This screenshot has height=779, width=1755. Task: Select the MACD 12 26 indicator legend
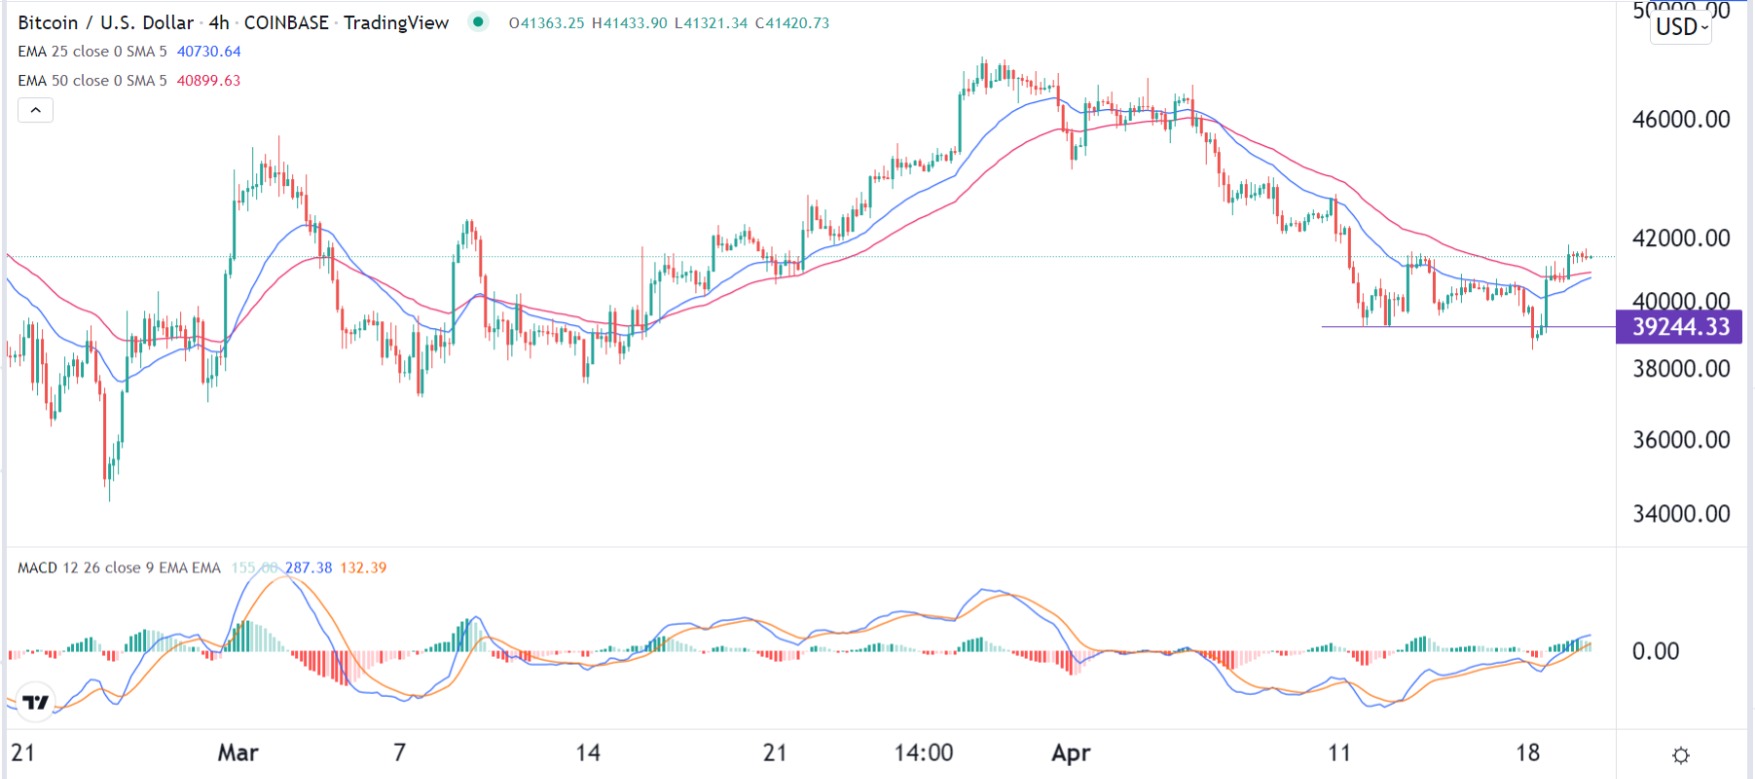coord(118,568)
